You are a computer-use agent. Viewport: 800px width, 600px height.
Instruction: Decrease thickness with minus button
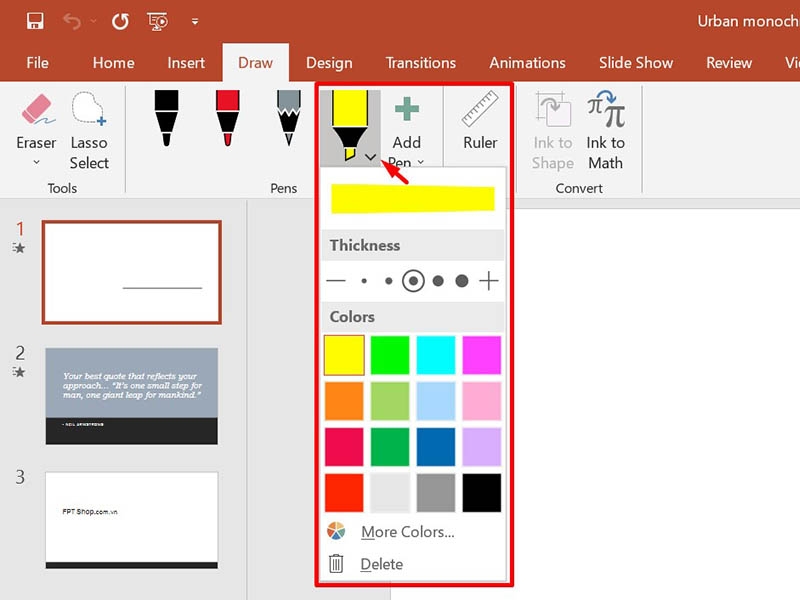pyautogui.click(x=336, y=281)
